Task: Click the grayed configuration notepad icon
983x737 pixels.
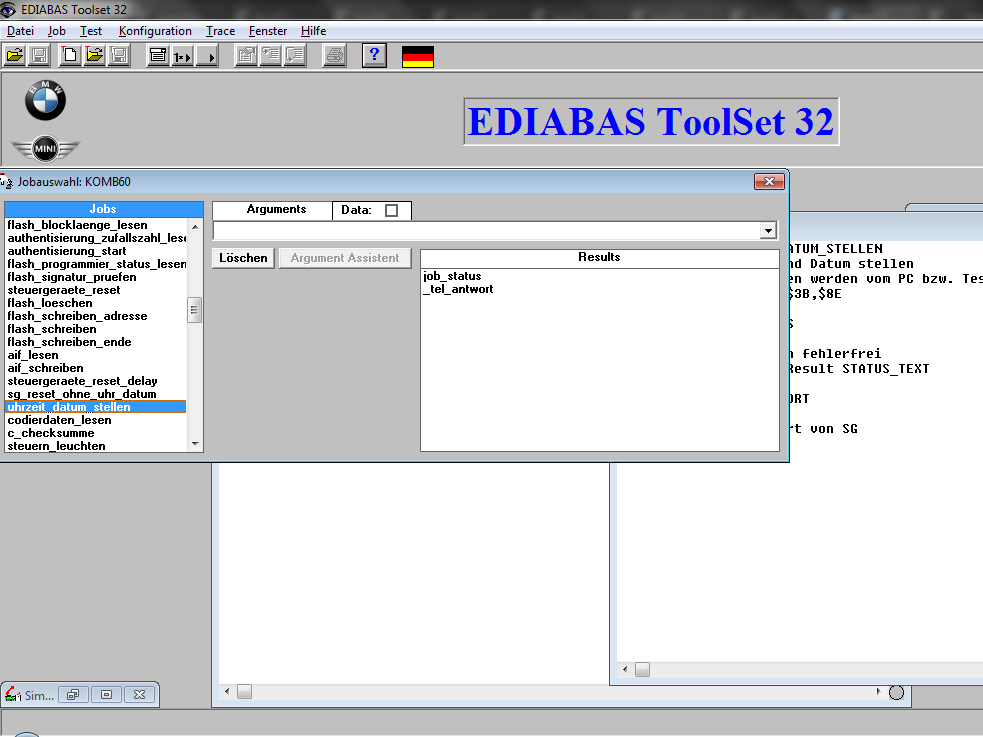Action: click(246, 56)
